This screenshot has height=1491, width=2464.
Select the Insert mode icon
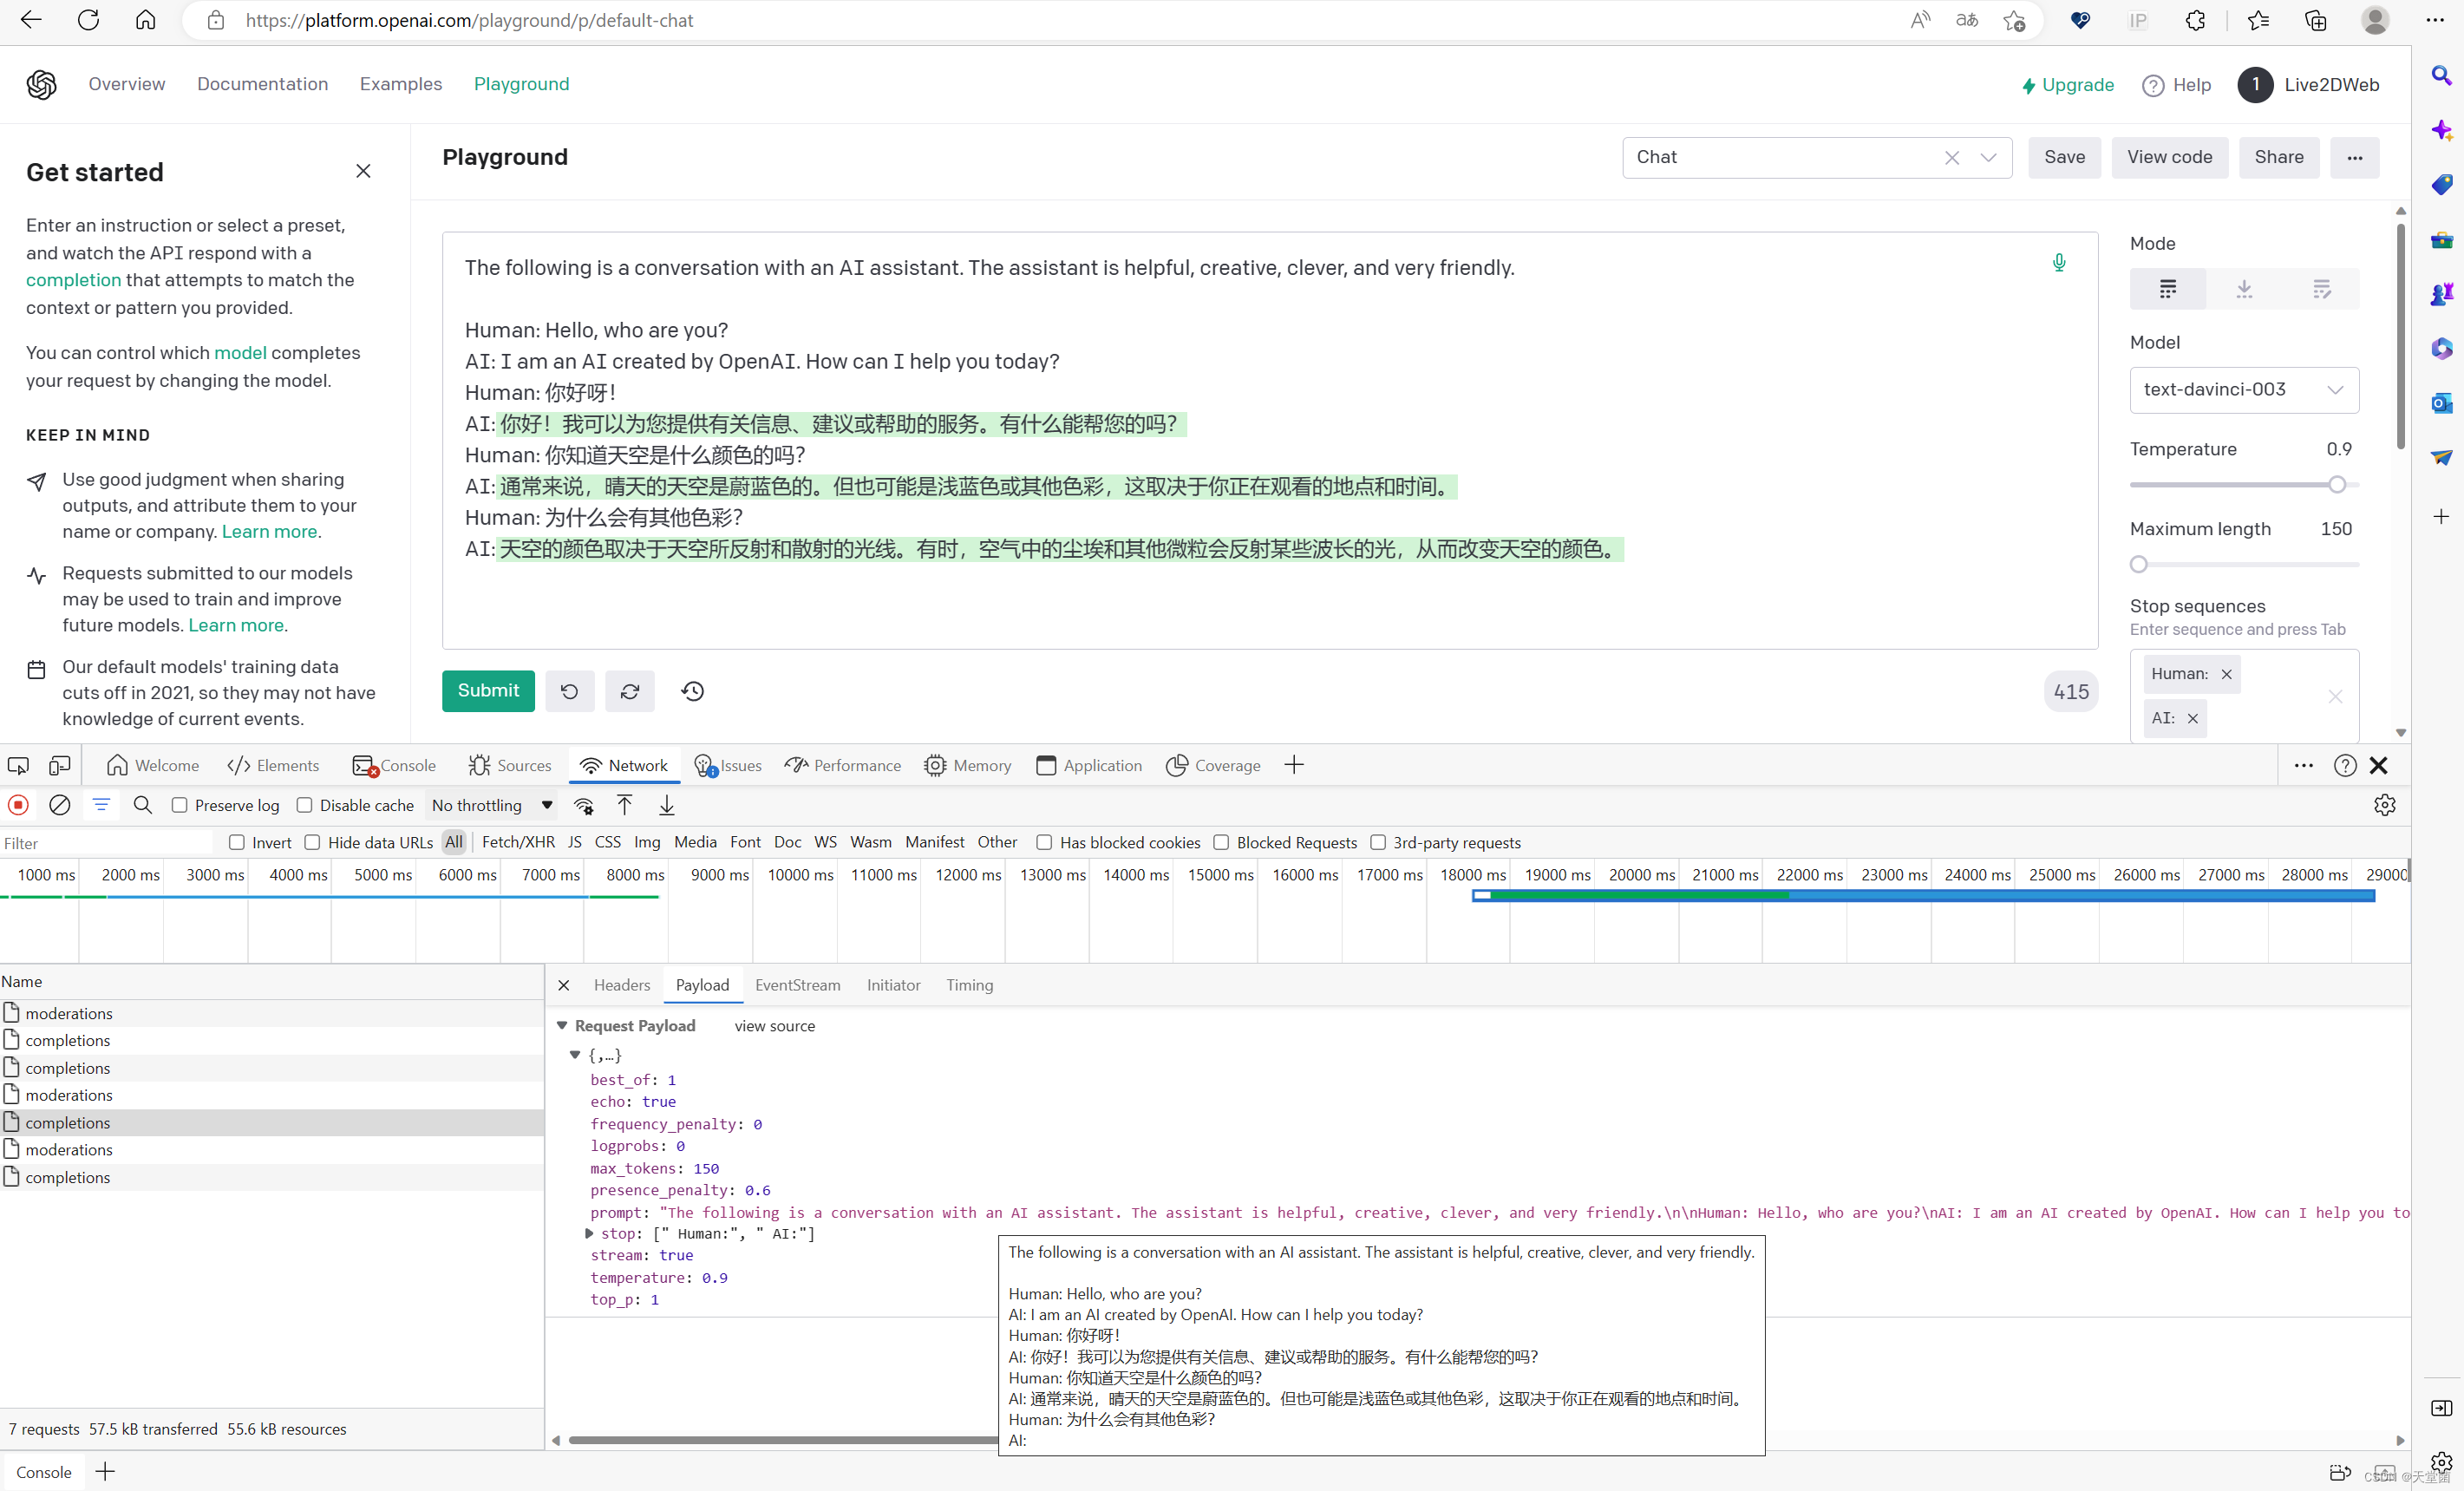click(x=2244, y=289)
